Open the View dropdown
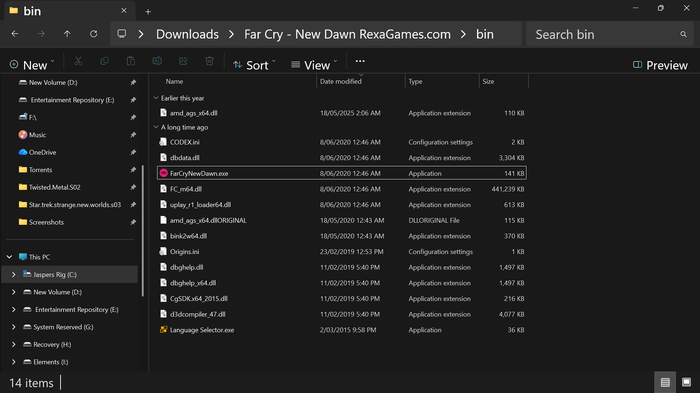This screenshot has height=393, width=700. [x=314, y=65]
